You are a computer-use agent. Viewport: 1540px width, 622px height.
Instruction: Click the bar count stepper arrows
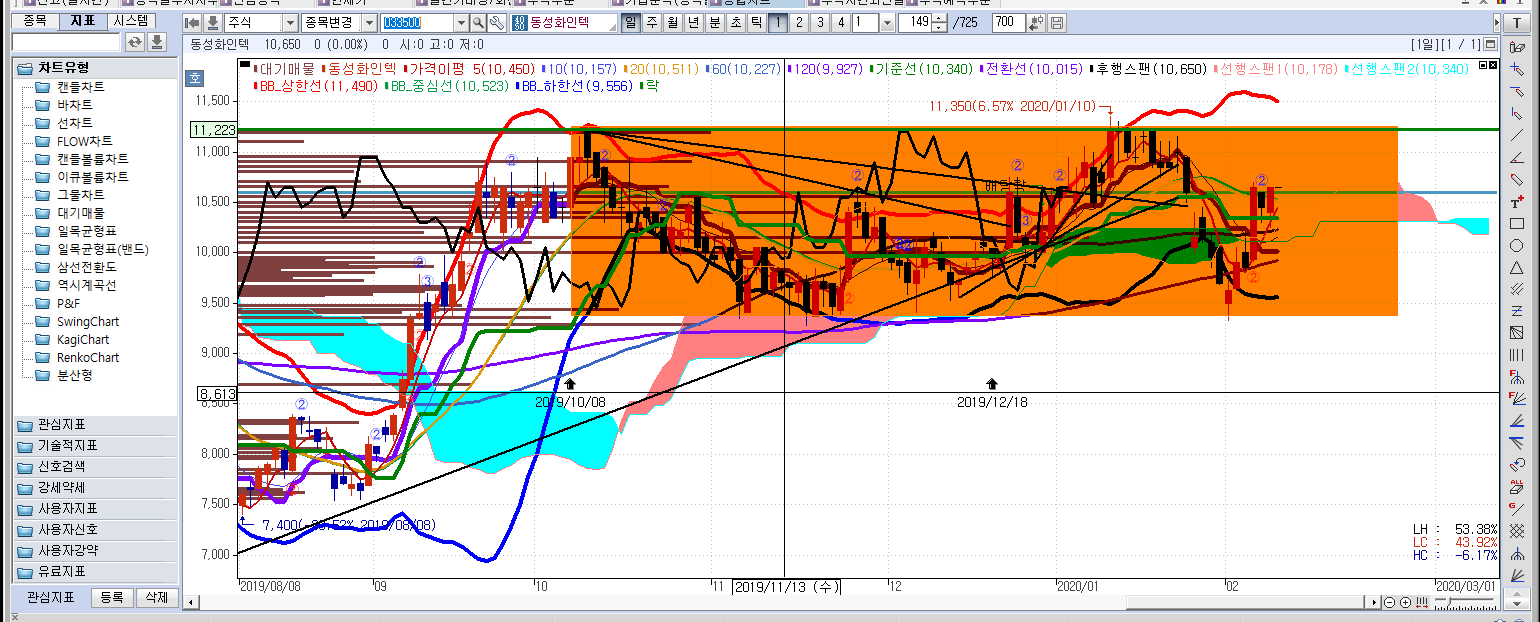point(938,22)
